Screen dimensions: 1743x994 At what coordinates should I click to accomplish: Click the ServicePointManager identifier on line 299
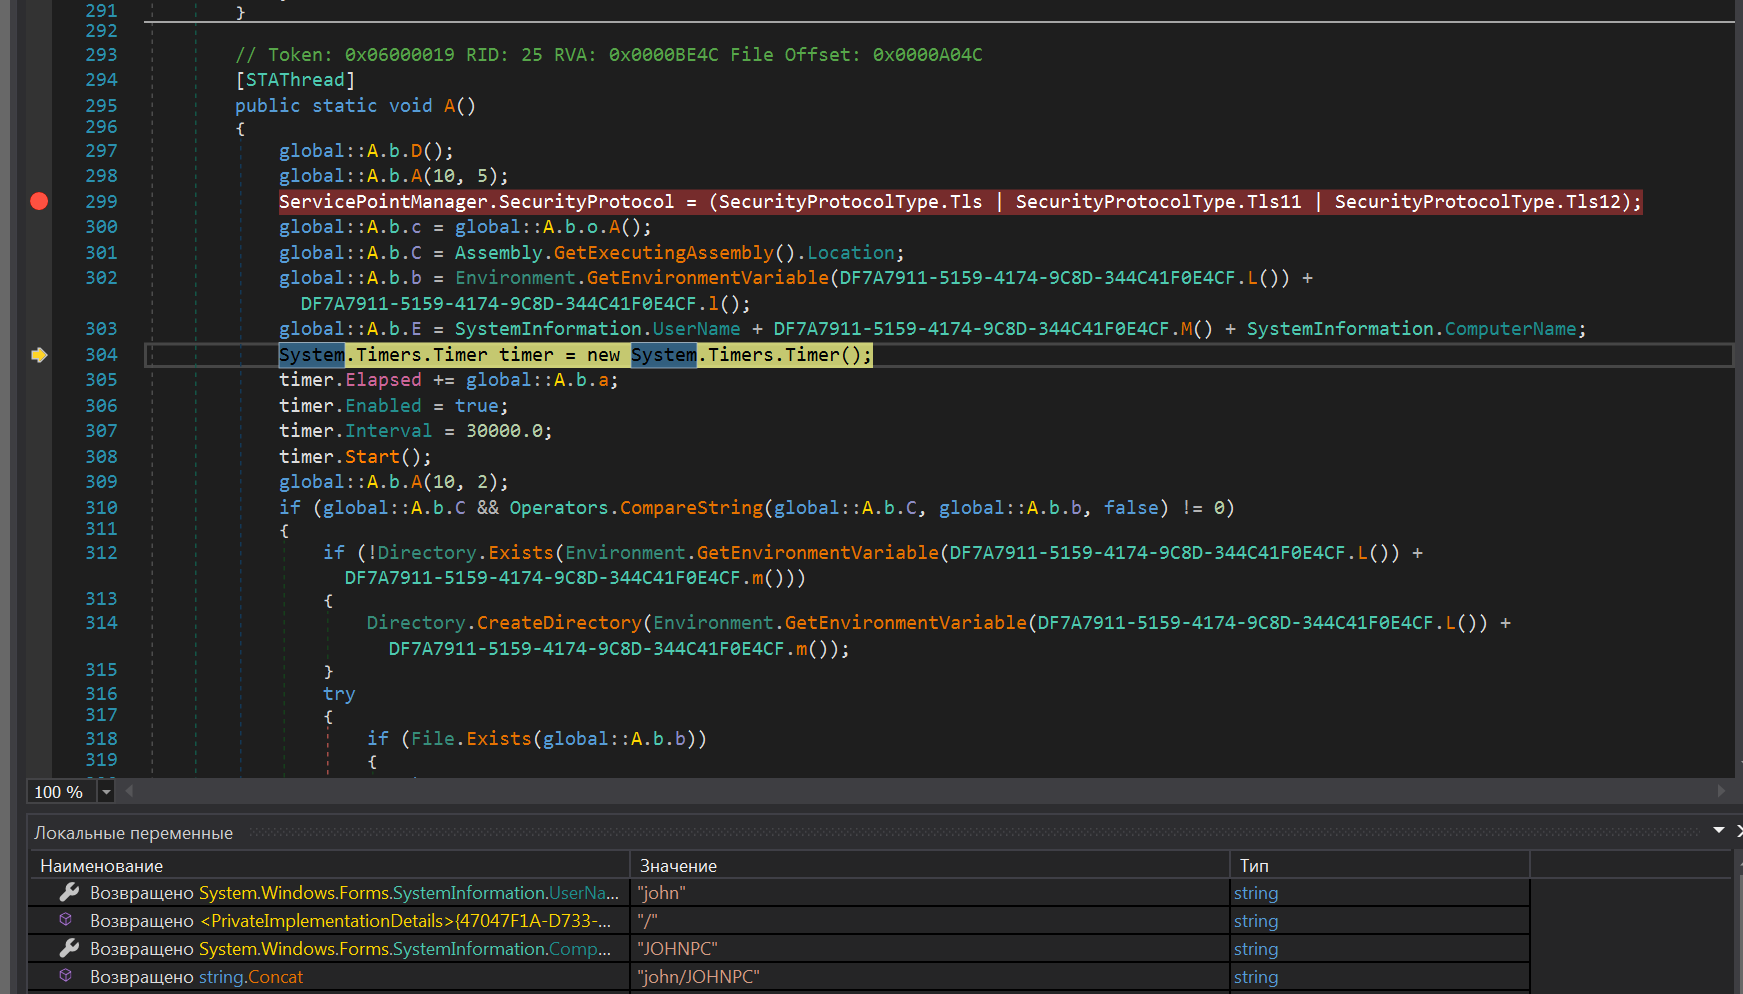(383, 202)
